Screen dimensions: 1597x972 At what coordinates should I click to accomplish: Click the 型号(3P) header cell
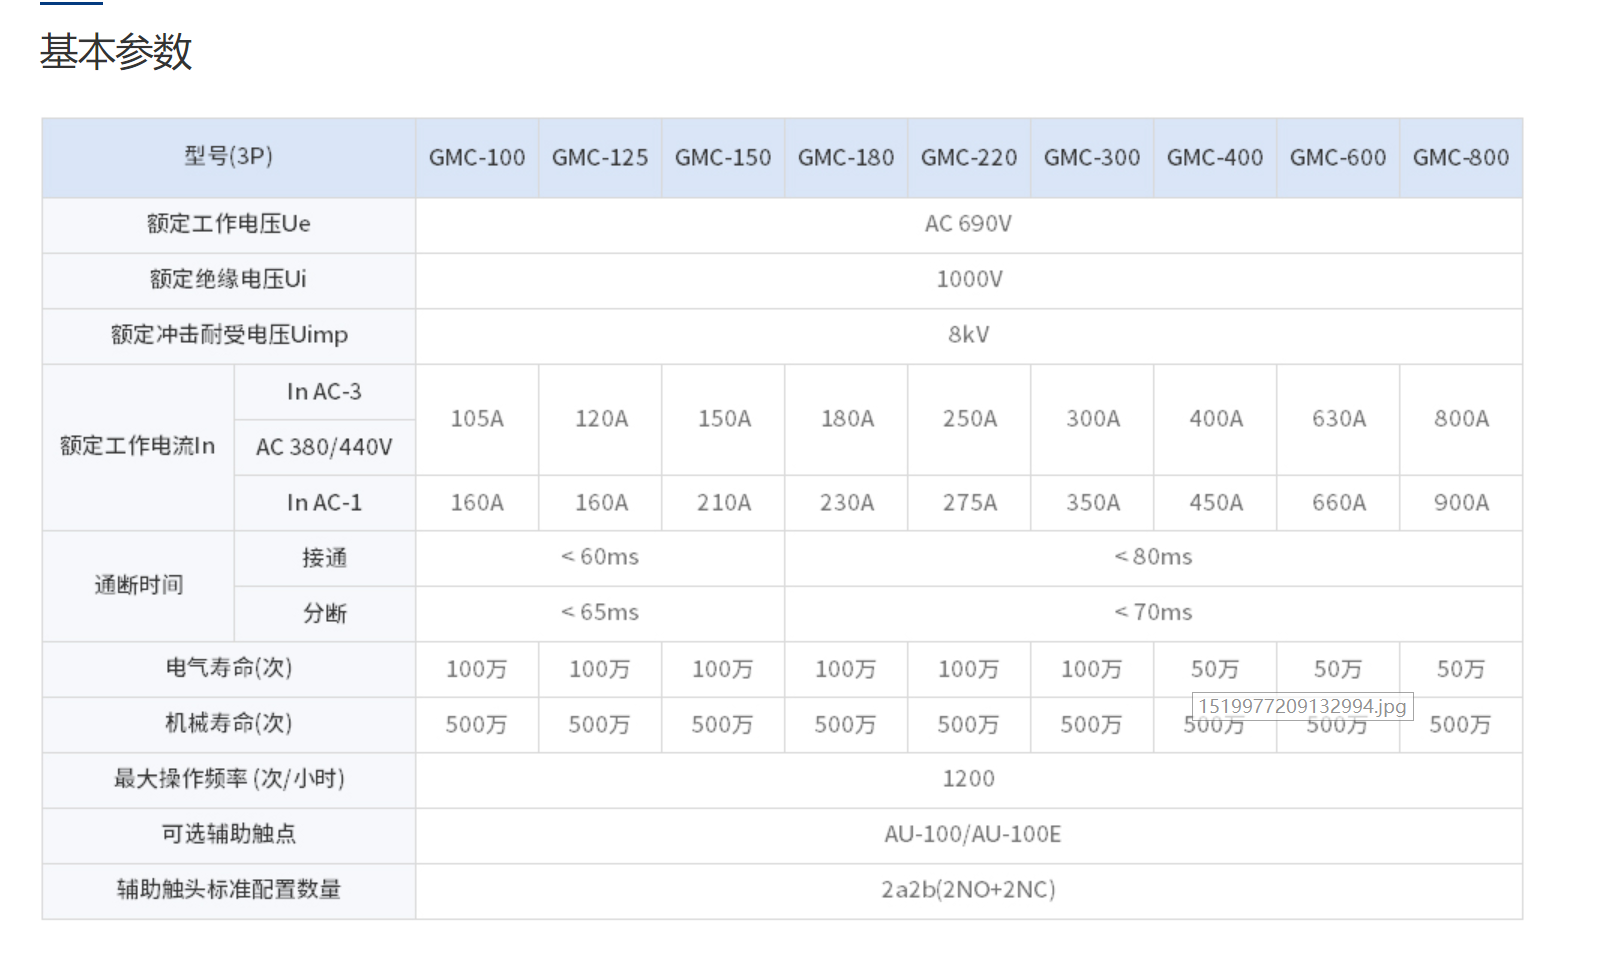point(228,157)
